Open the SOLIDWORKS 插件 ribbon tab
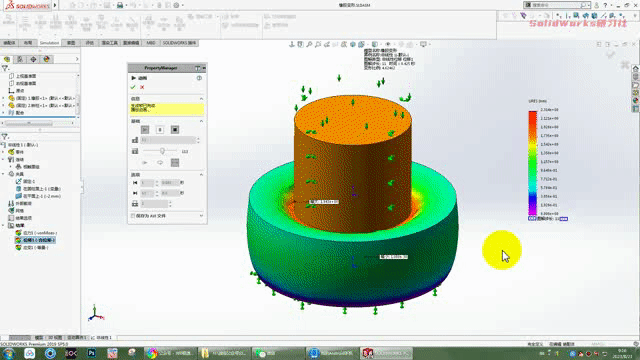 click(x=179, y=43)
